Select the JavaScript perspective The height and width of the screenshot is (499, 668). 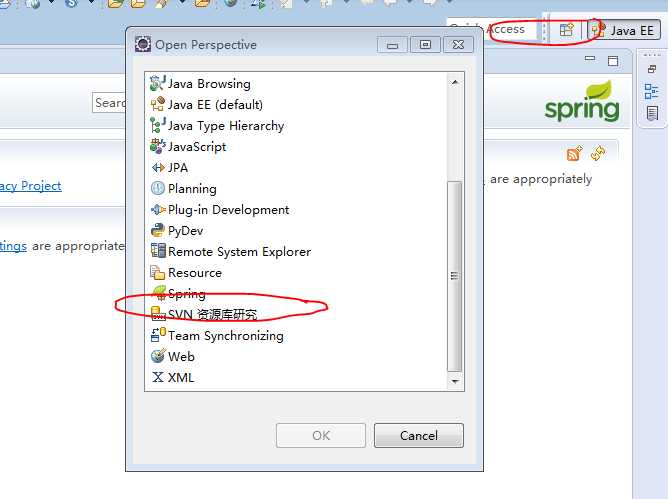tap(188, 147)
